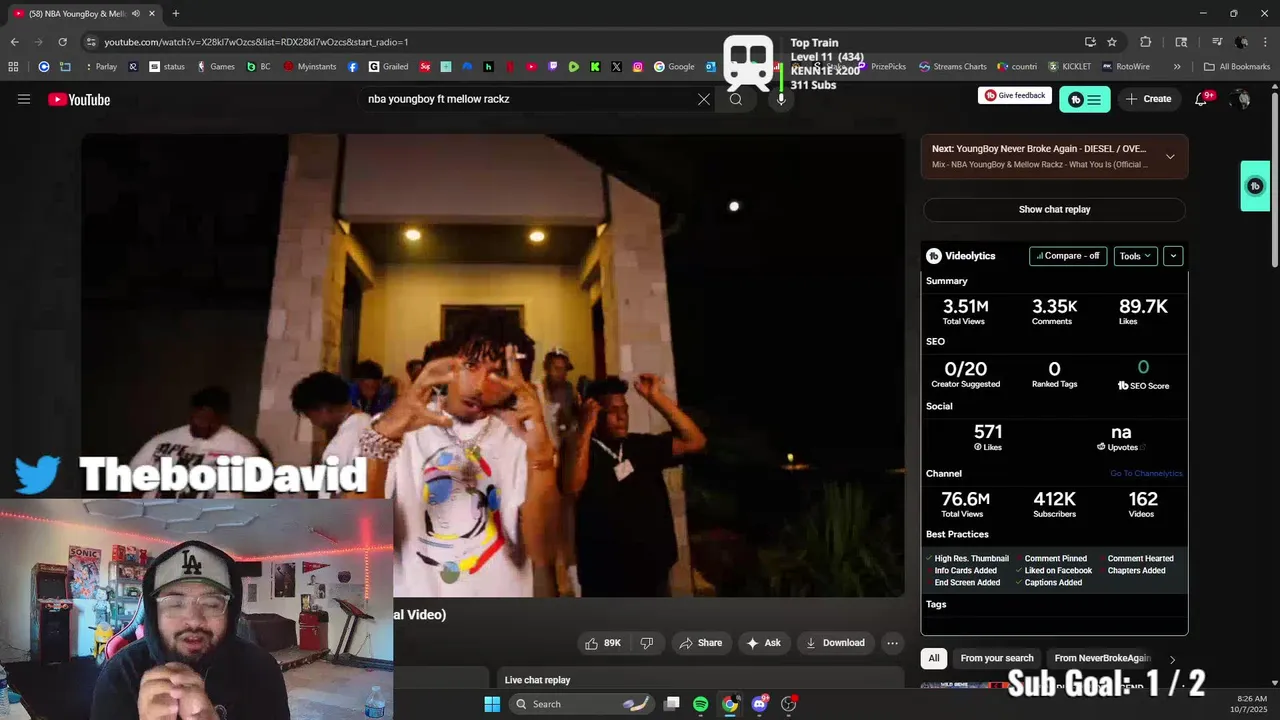Image resolution: width=1280 pixels, height=720 pixels.
Task: Open the account avatar menu
Action: click(1241, 99)
